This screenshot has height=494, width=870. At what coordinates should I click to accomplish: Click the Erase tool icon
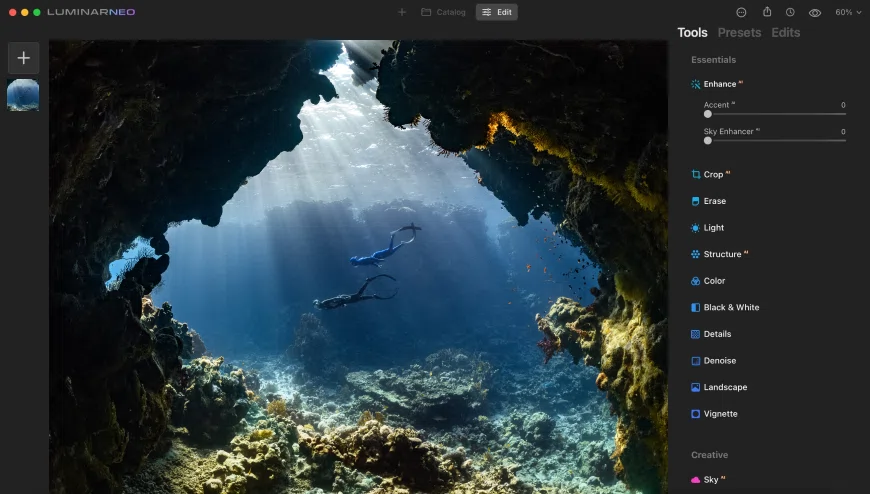695,201
